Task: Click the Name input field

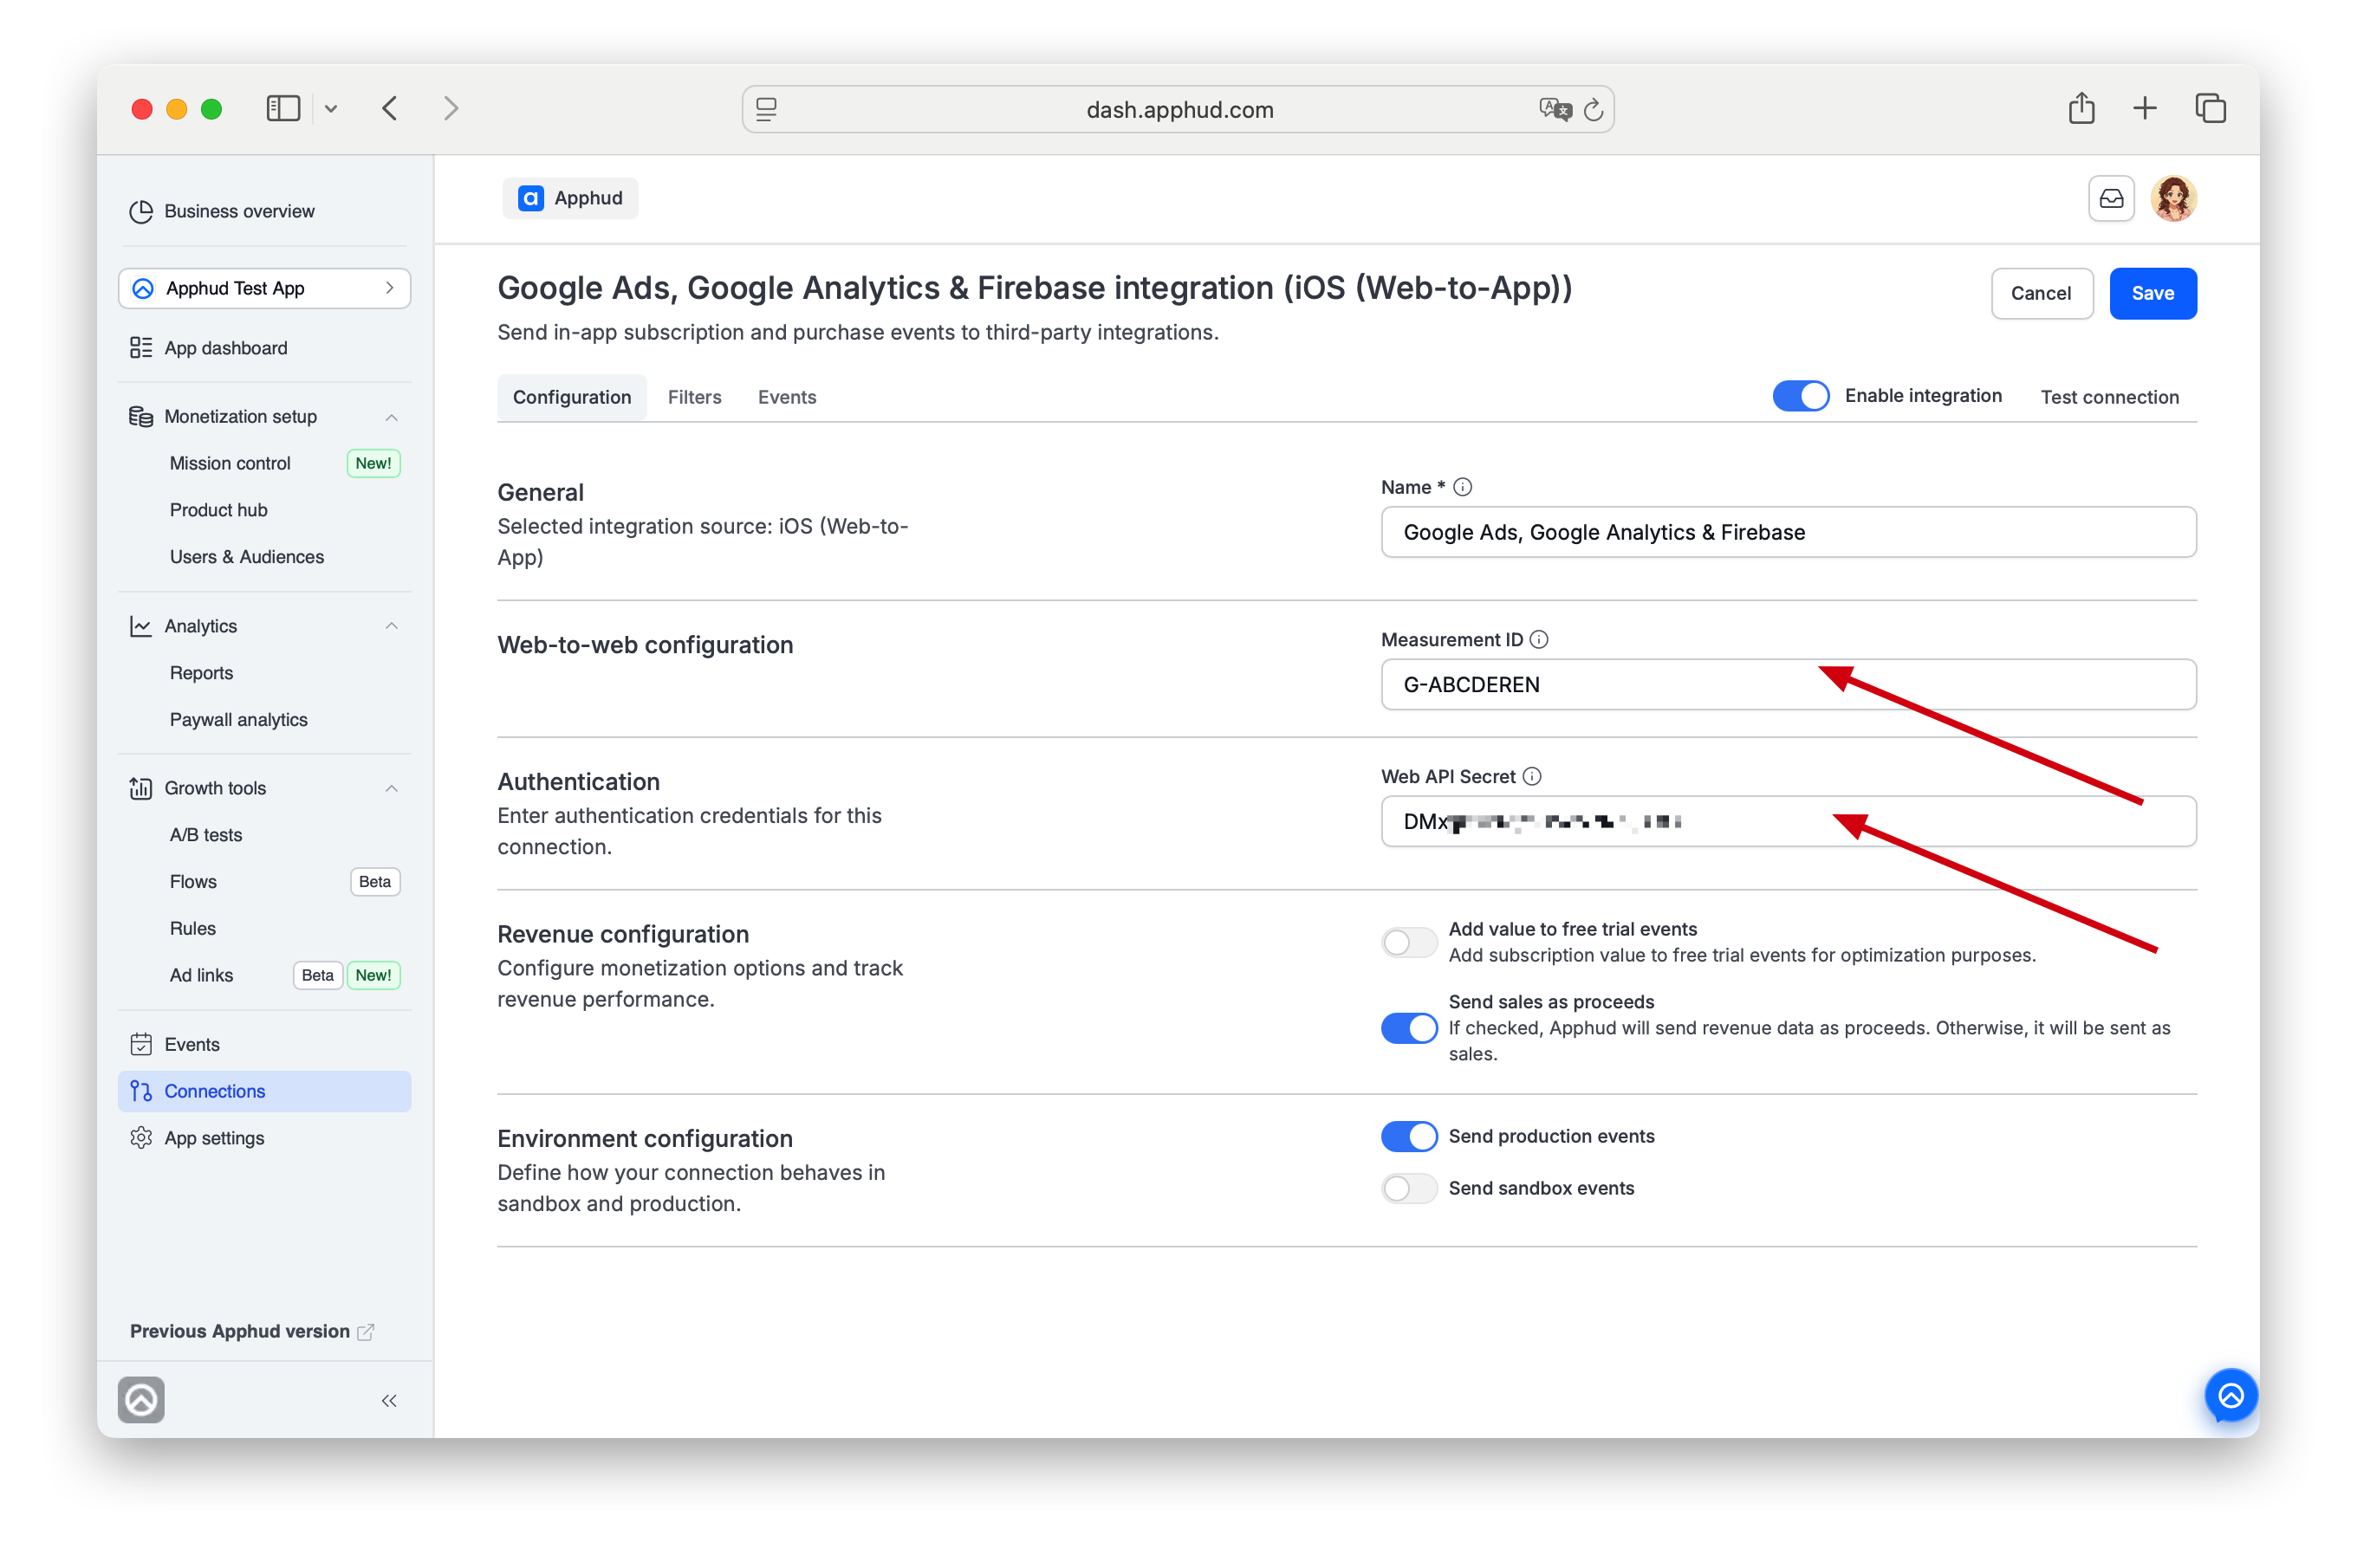Action: point(1788,532)
